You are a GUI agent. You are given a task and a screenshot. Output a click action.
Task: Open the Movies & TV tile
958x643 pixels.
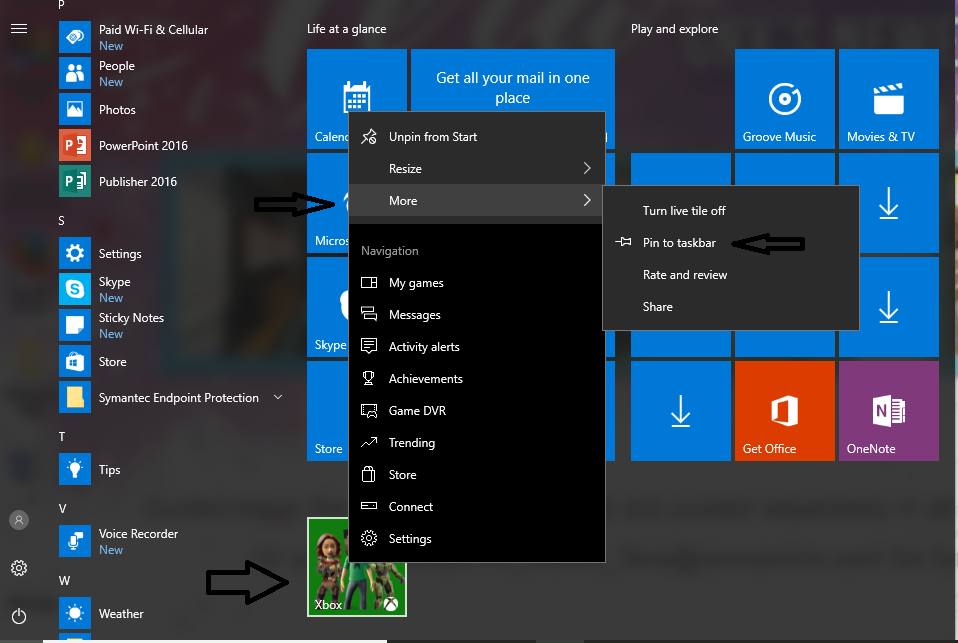(888, 99)
